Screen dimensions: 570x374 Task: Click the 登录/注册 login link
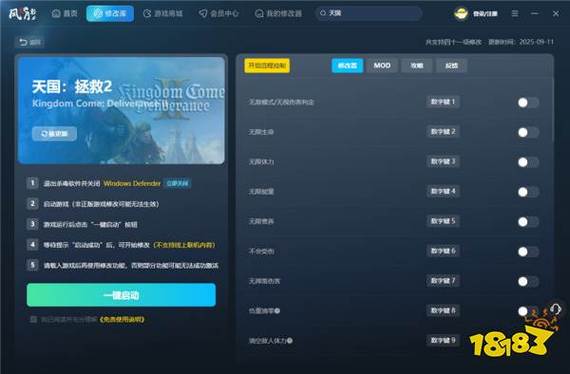485,14
